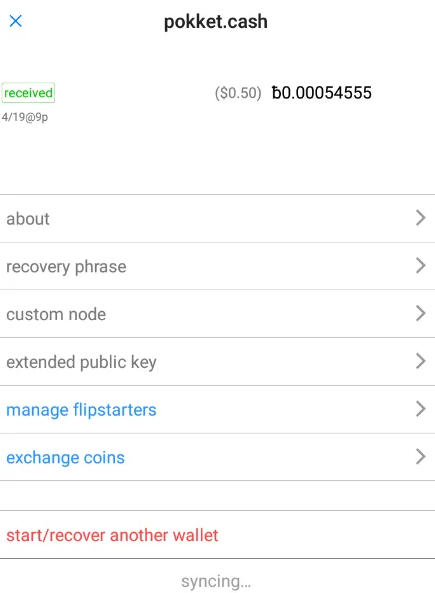435x593 pixels.
Task: Open the recovery phrase entry
Action: click(218, 266)
